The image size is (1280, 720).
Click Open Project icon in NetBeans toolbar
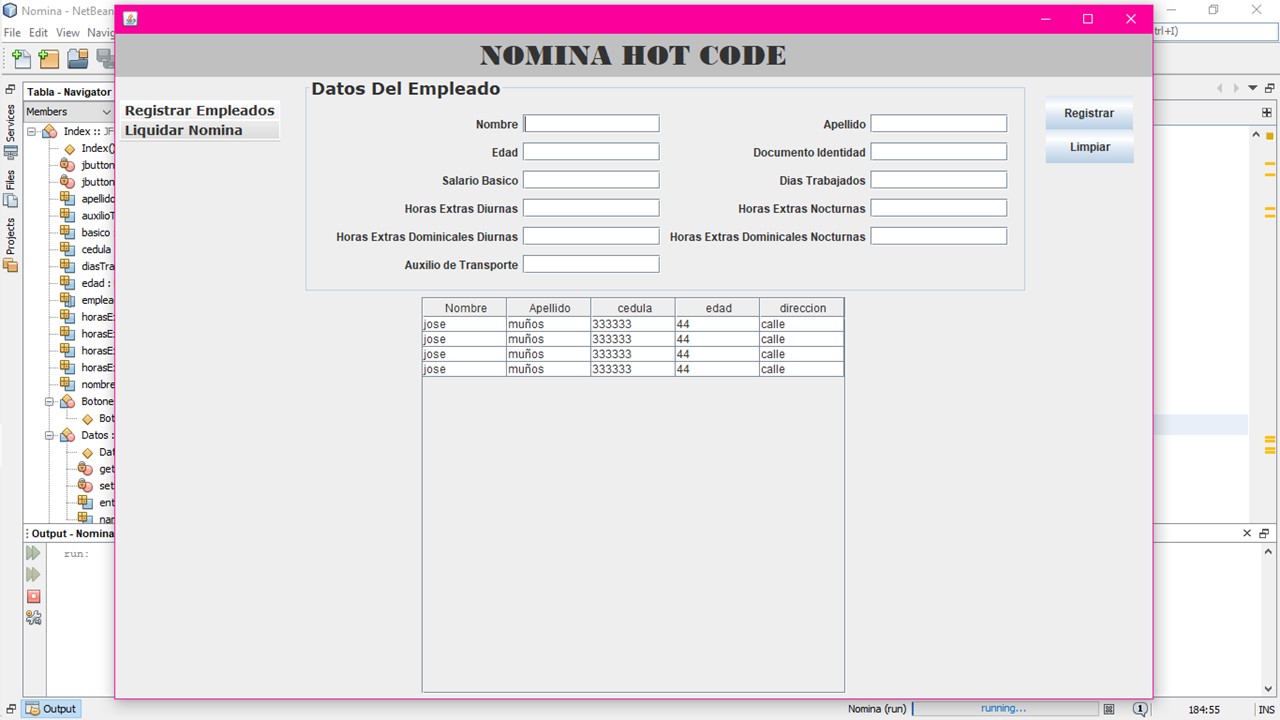[77, 59]
